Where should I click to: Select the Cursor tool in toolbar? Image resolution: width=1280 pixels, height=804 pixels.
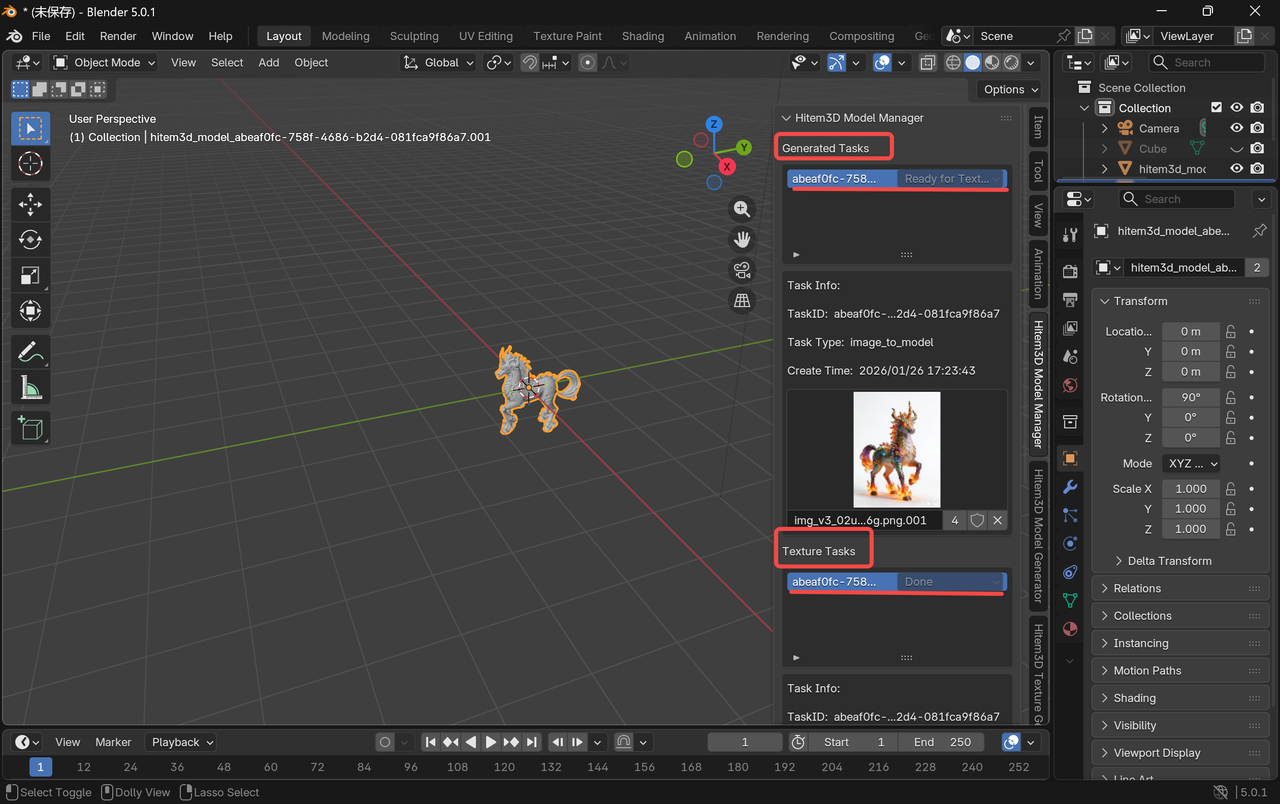30,164
